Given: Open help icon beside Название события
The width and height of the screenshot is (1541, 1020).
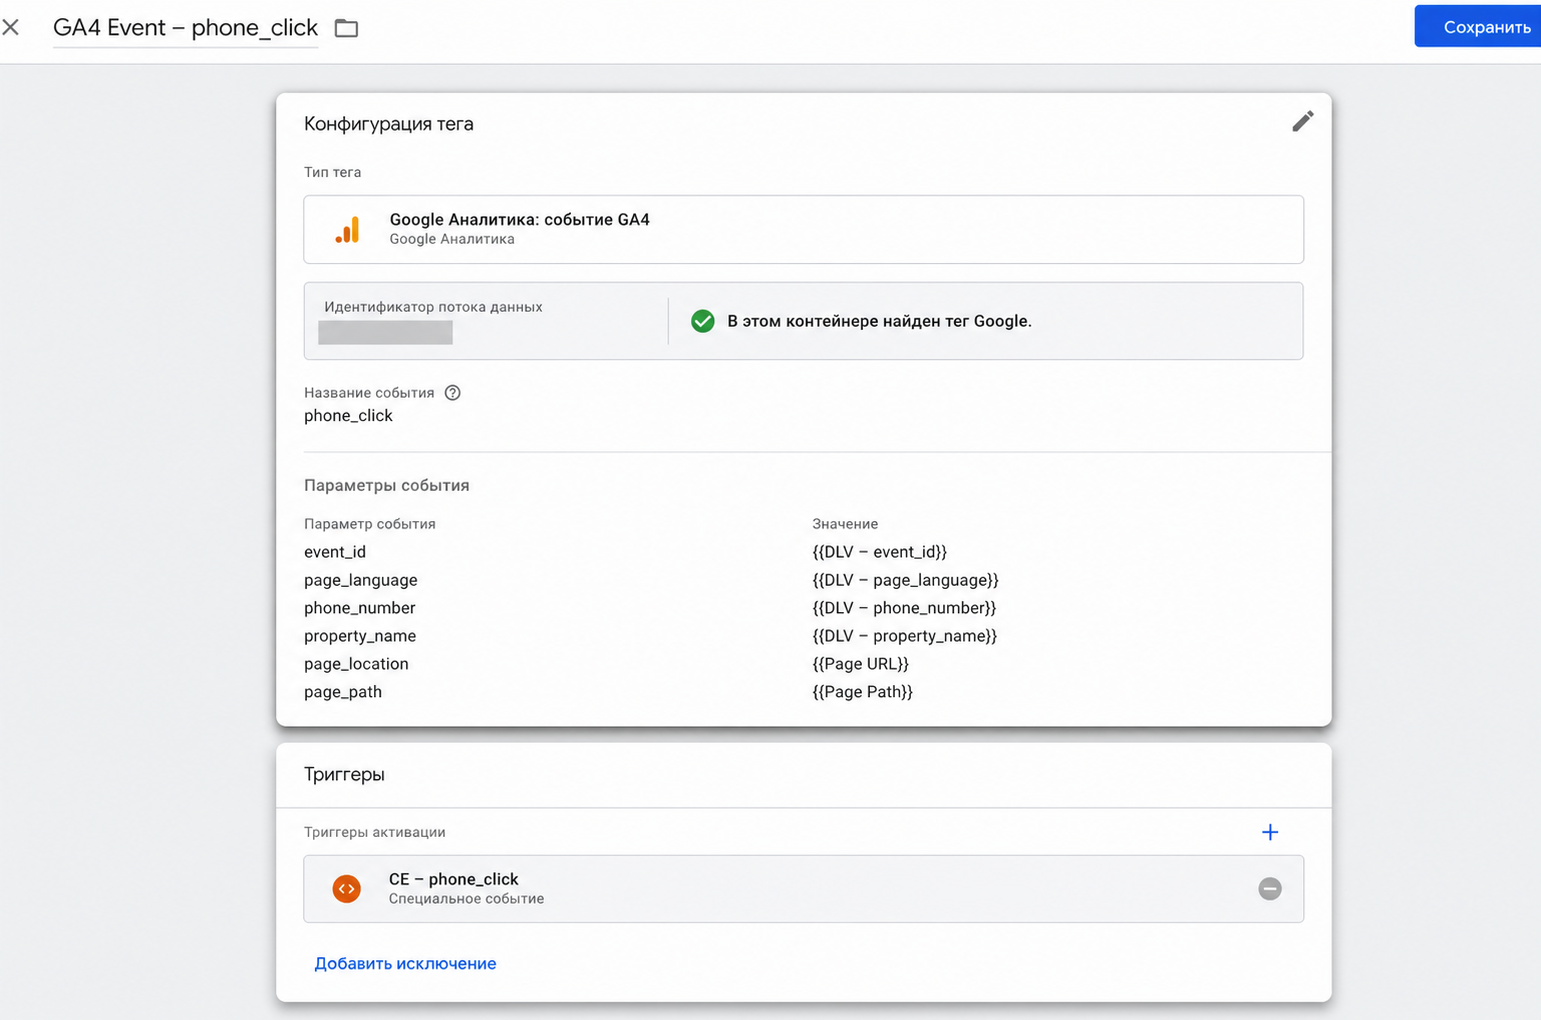Looking at the screenshot, I should [x=452, y=392].
